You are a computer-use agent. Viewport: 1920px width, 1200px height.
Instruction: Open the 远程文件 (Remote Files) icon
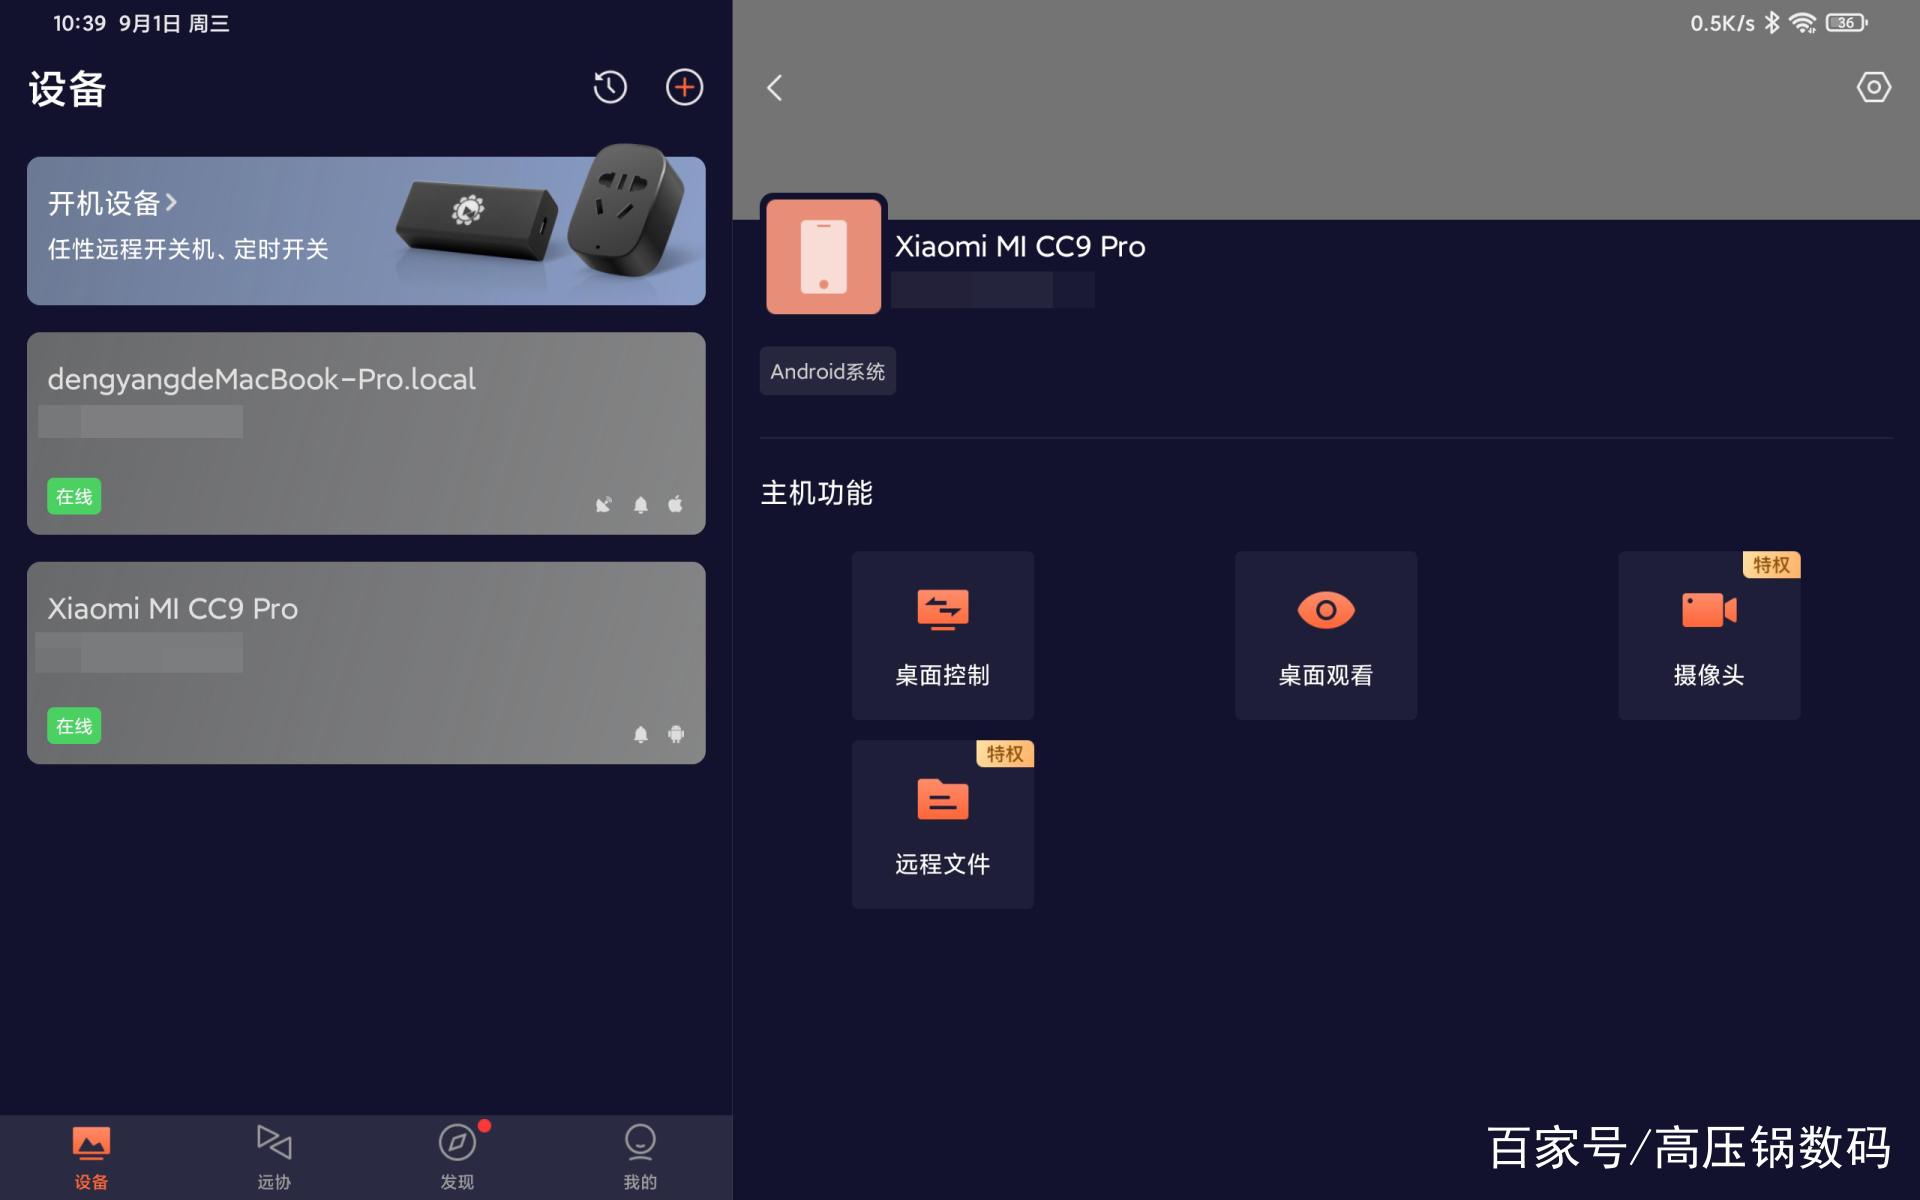pos(944,823)
